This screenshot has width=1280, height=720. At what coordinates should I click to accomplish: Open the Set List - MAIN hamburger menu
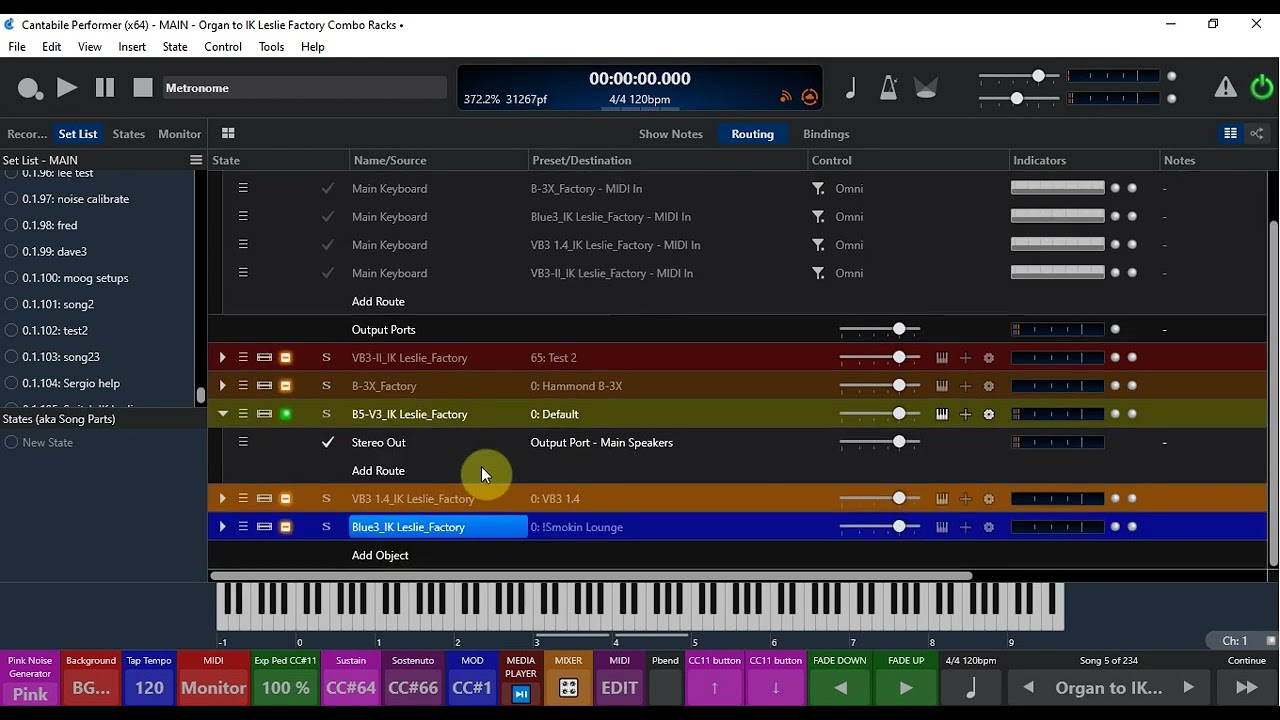click(196, 160)
